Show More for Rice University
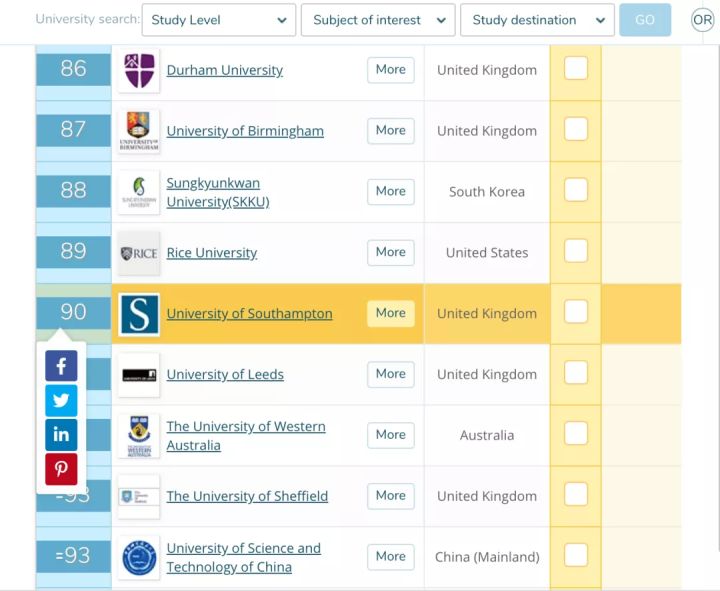 391,253
